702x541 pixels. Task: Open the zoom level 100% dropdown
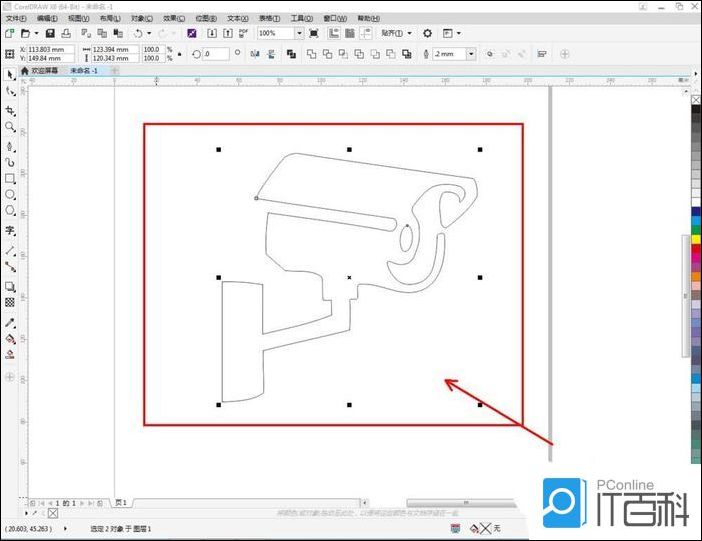pyautogui.click(x=299, y=33)
